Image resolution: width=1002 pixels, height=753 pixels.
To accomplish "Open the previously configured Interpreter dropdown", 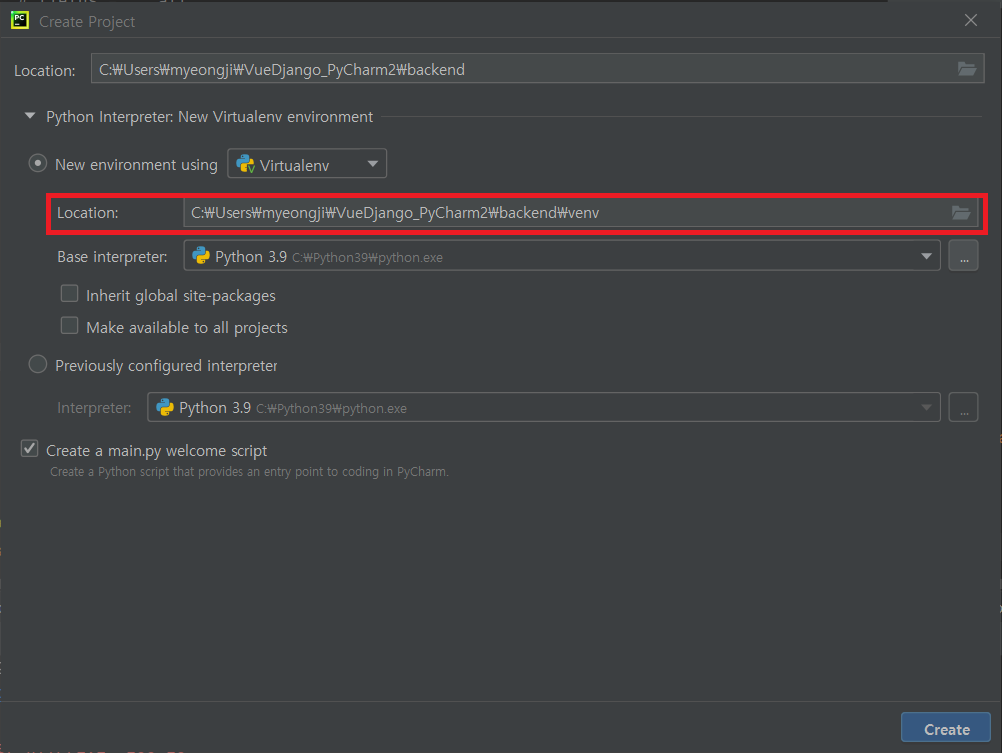I will point(926,408).
